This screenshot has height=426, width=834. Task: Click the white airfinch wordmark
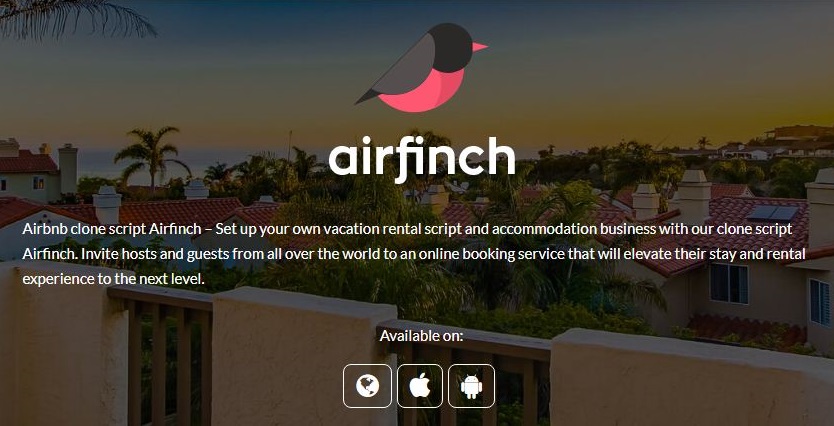click(x=422, y=156)
